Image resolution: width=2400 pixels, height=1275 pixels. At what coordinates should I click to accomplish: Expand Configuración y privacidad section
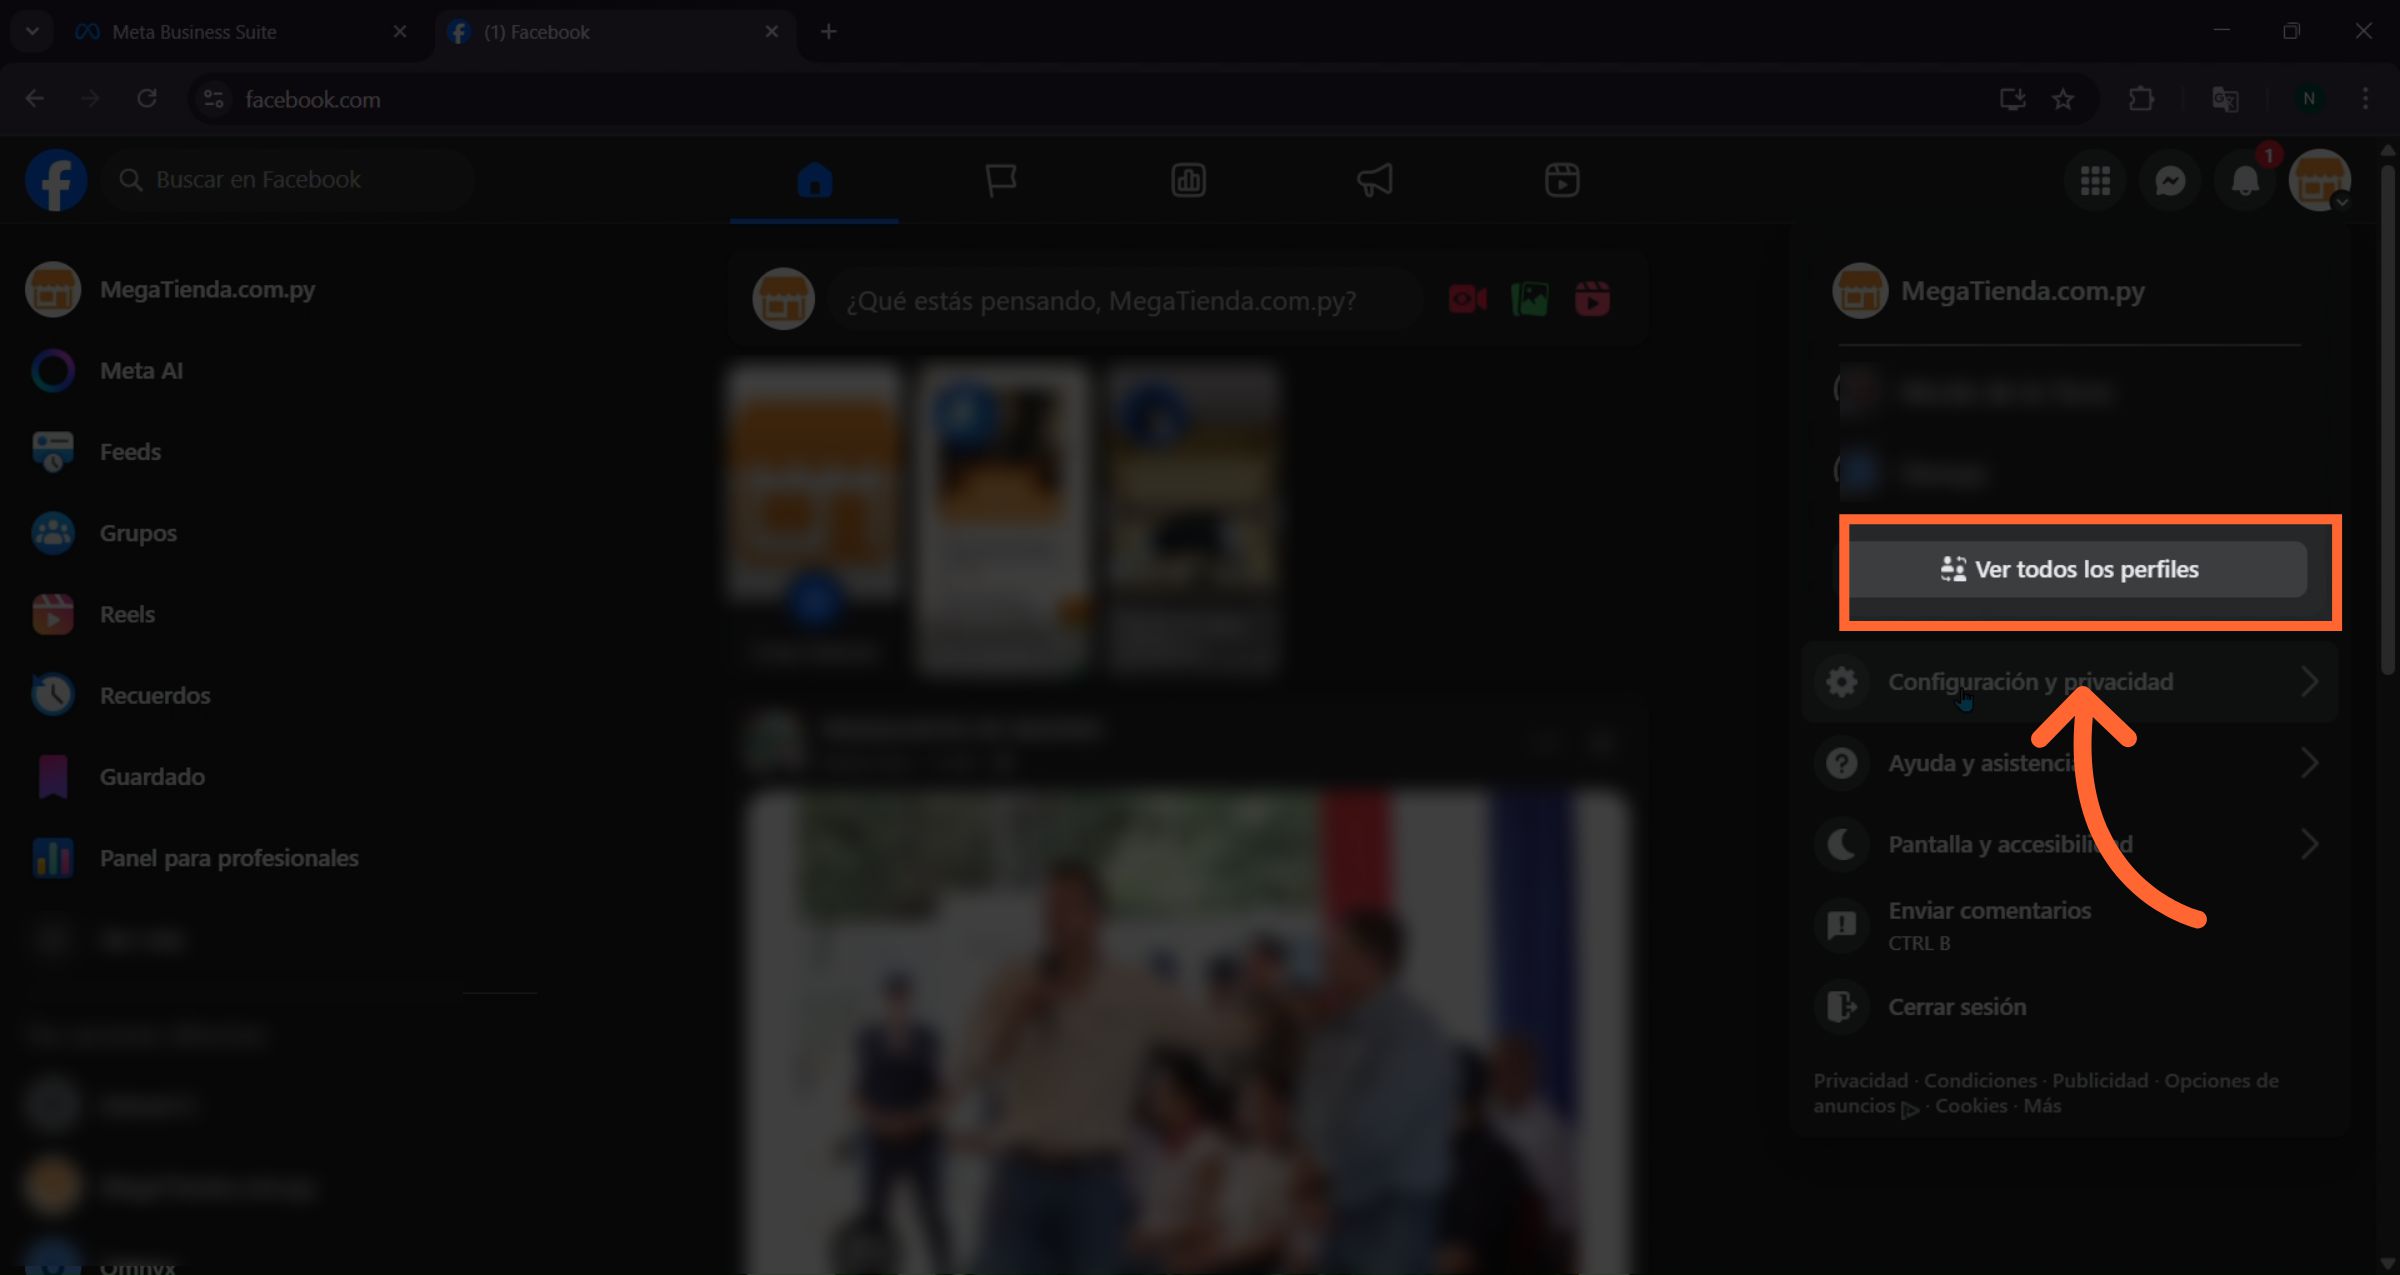pyautogui.click(x=2030, y=681)
